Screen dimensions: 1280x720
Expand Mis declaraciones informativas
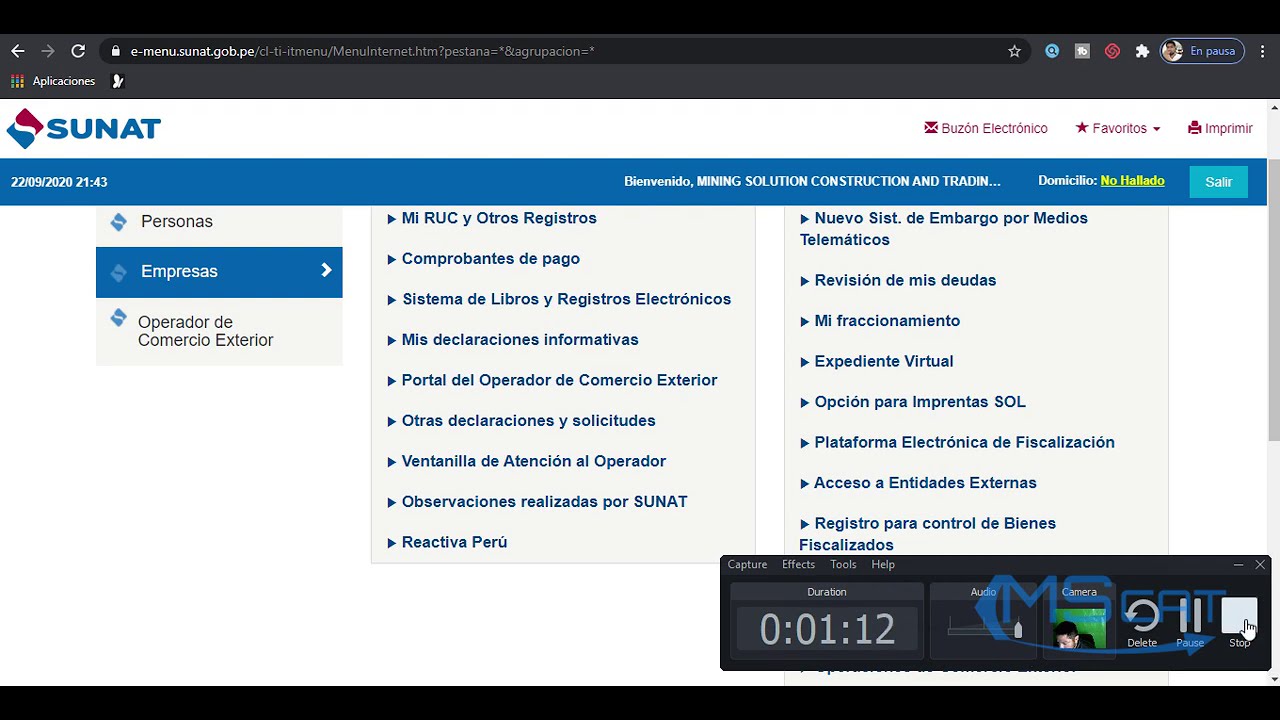click(x=513, y=340)
